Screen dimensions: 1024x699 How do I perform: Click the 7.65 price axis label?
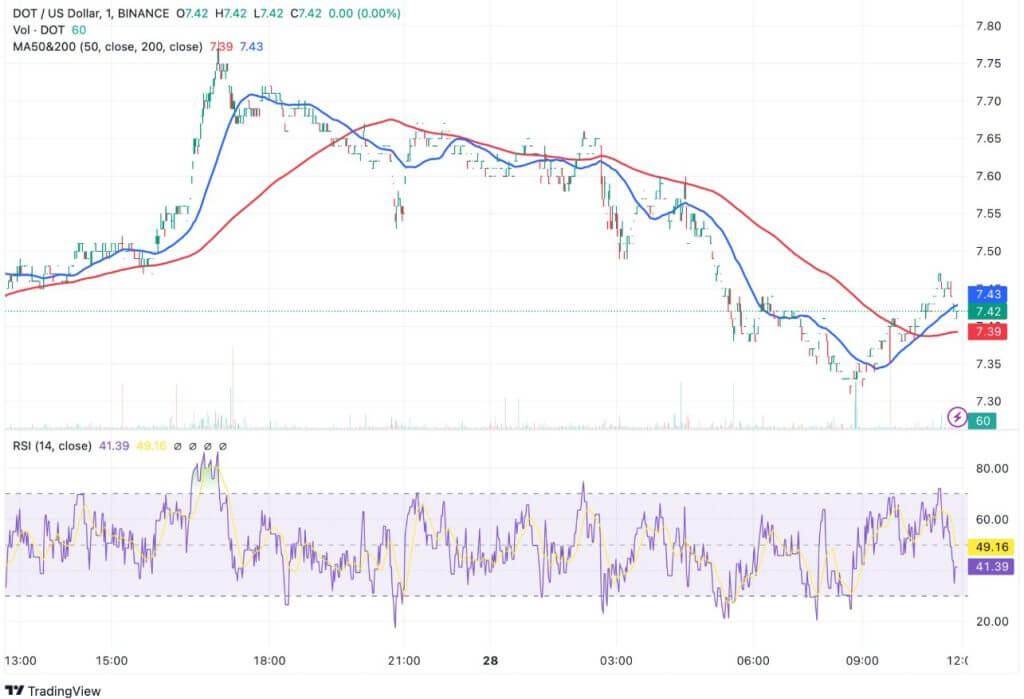988,138
